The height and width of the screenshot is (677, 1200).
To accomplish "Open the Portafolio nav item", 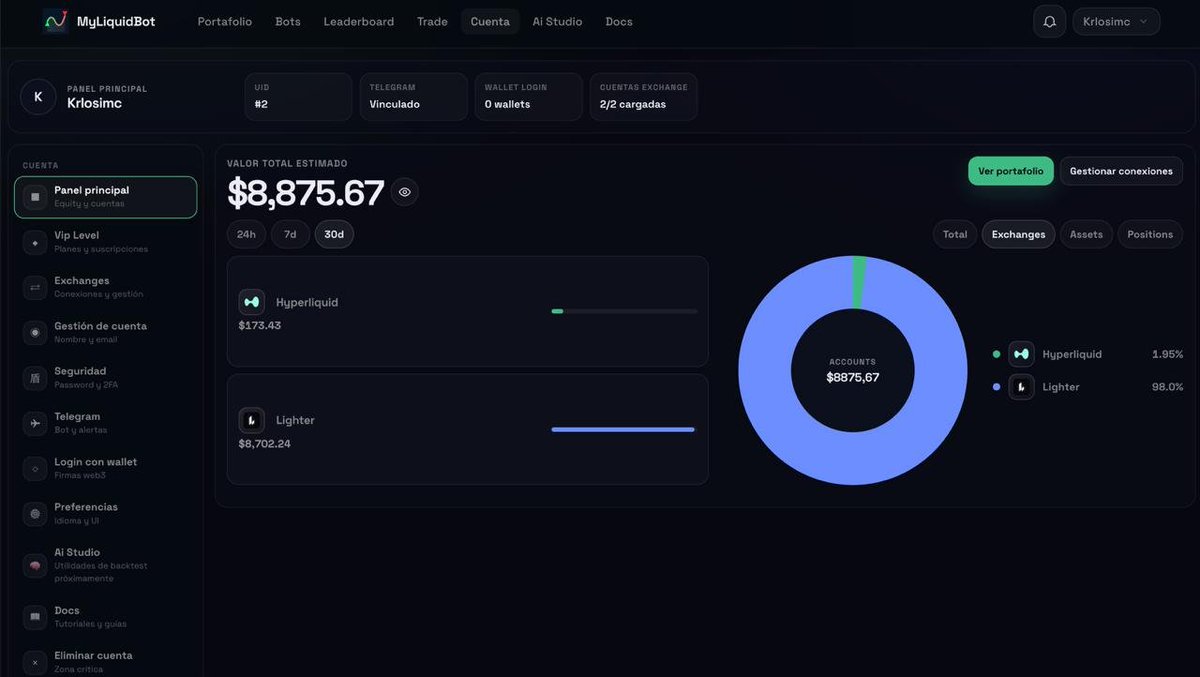I will pyautogui.click(x=225, y=21).
